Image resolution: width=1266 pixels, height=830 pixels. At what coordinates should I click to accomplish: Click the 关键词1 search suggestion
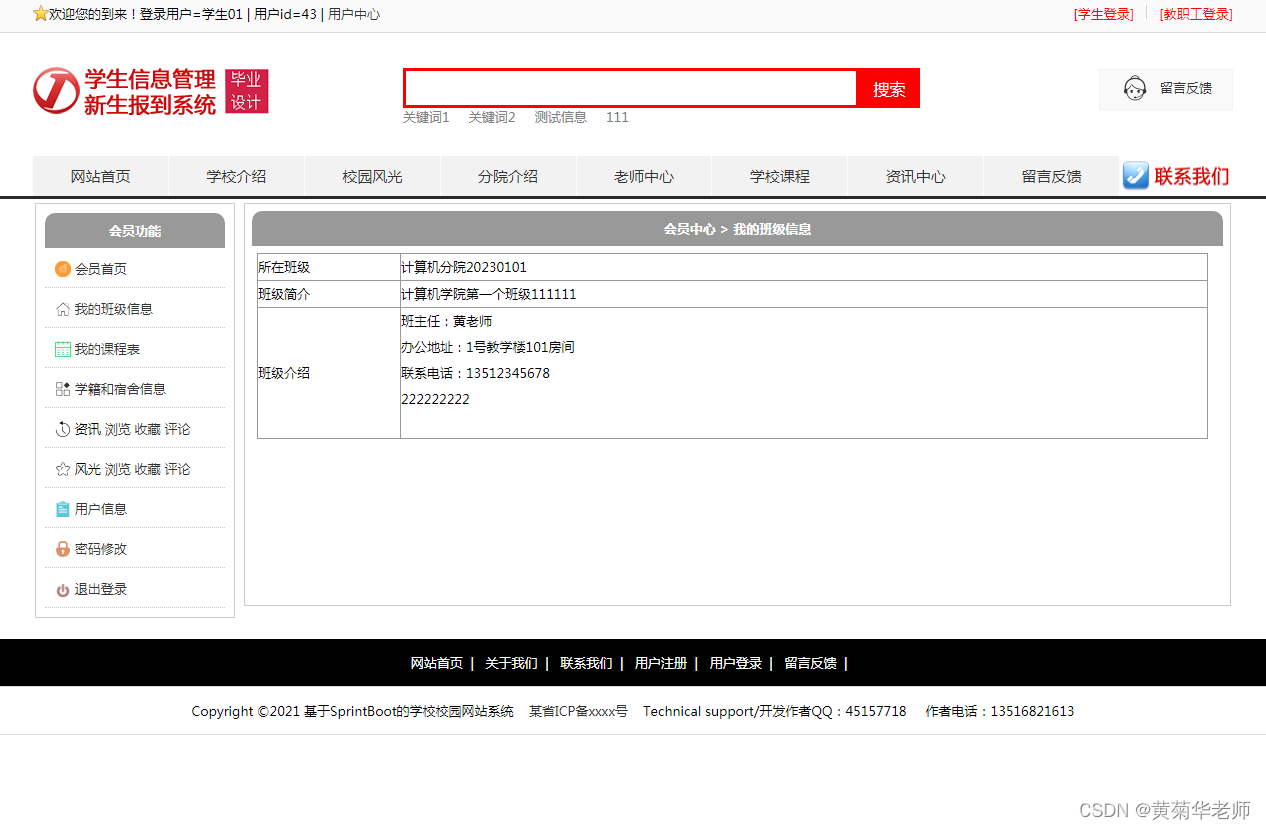[x=426, y=117]
